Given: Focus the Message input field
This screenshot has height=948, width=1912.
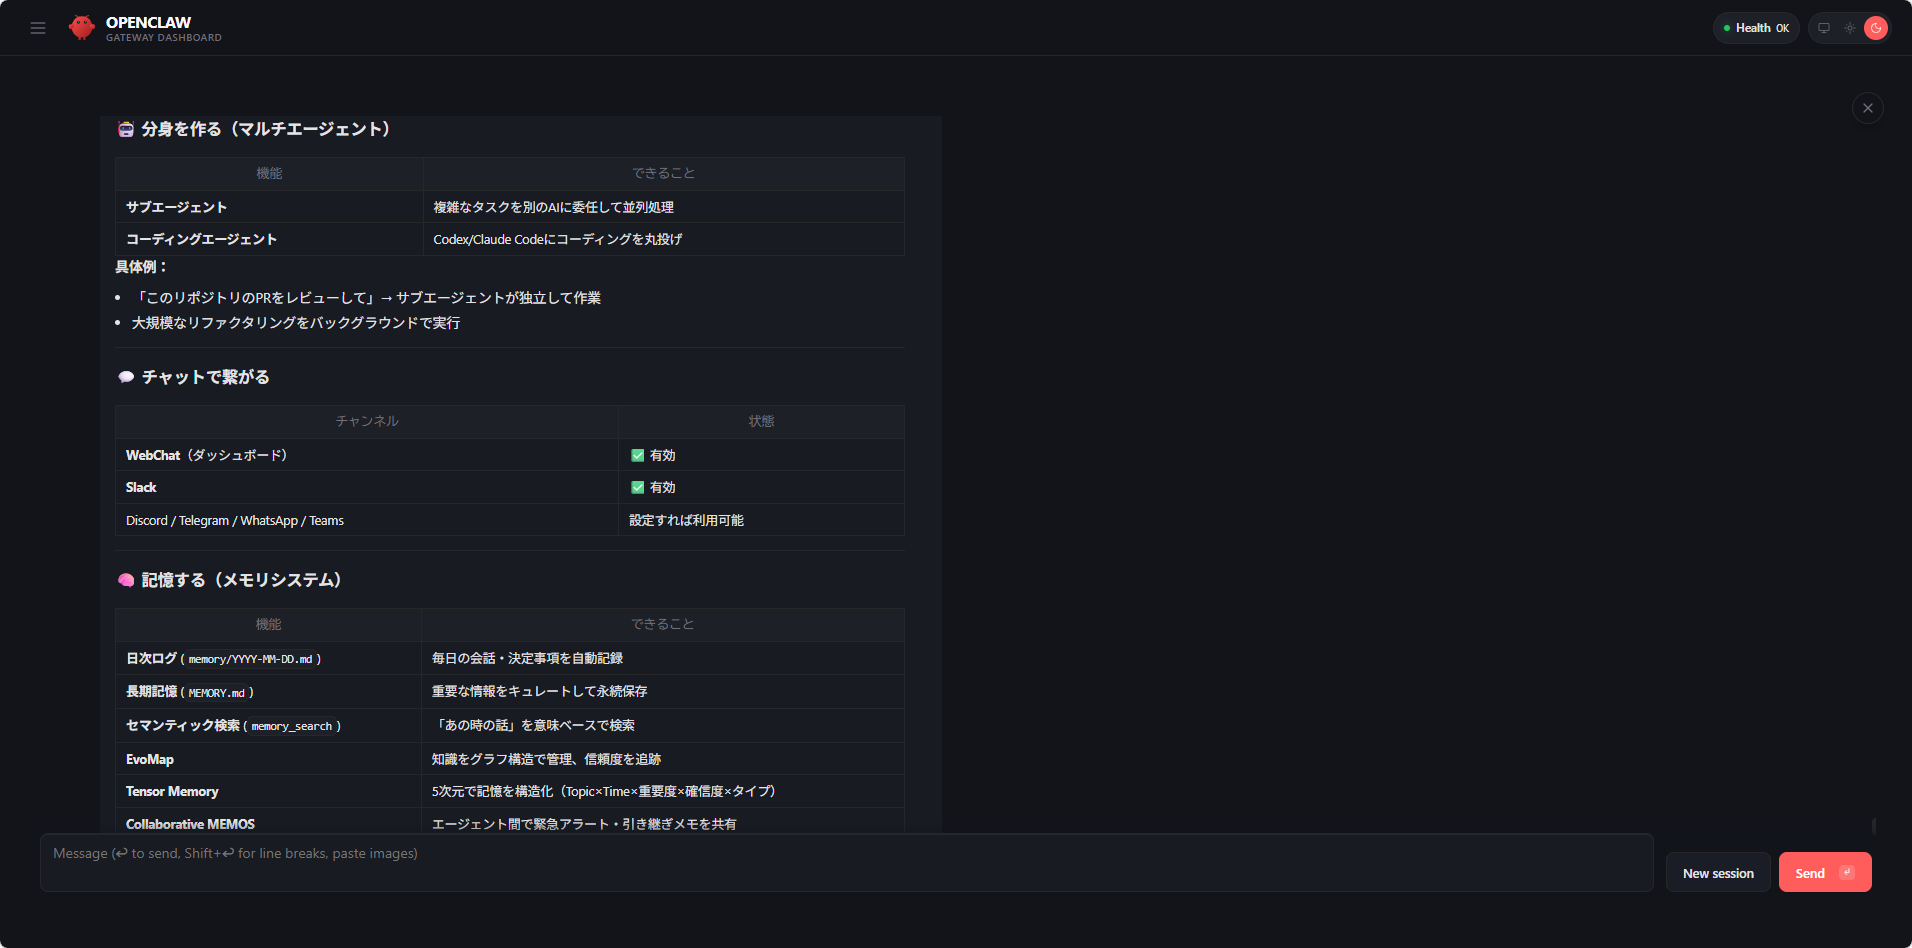Looking at the screenshot, I should 845,862.
